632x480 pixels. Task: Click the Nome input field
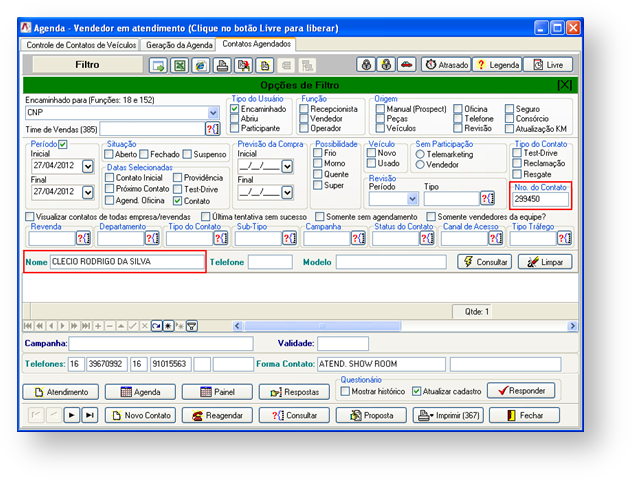pyautogui.click(x=127, y=262)
